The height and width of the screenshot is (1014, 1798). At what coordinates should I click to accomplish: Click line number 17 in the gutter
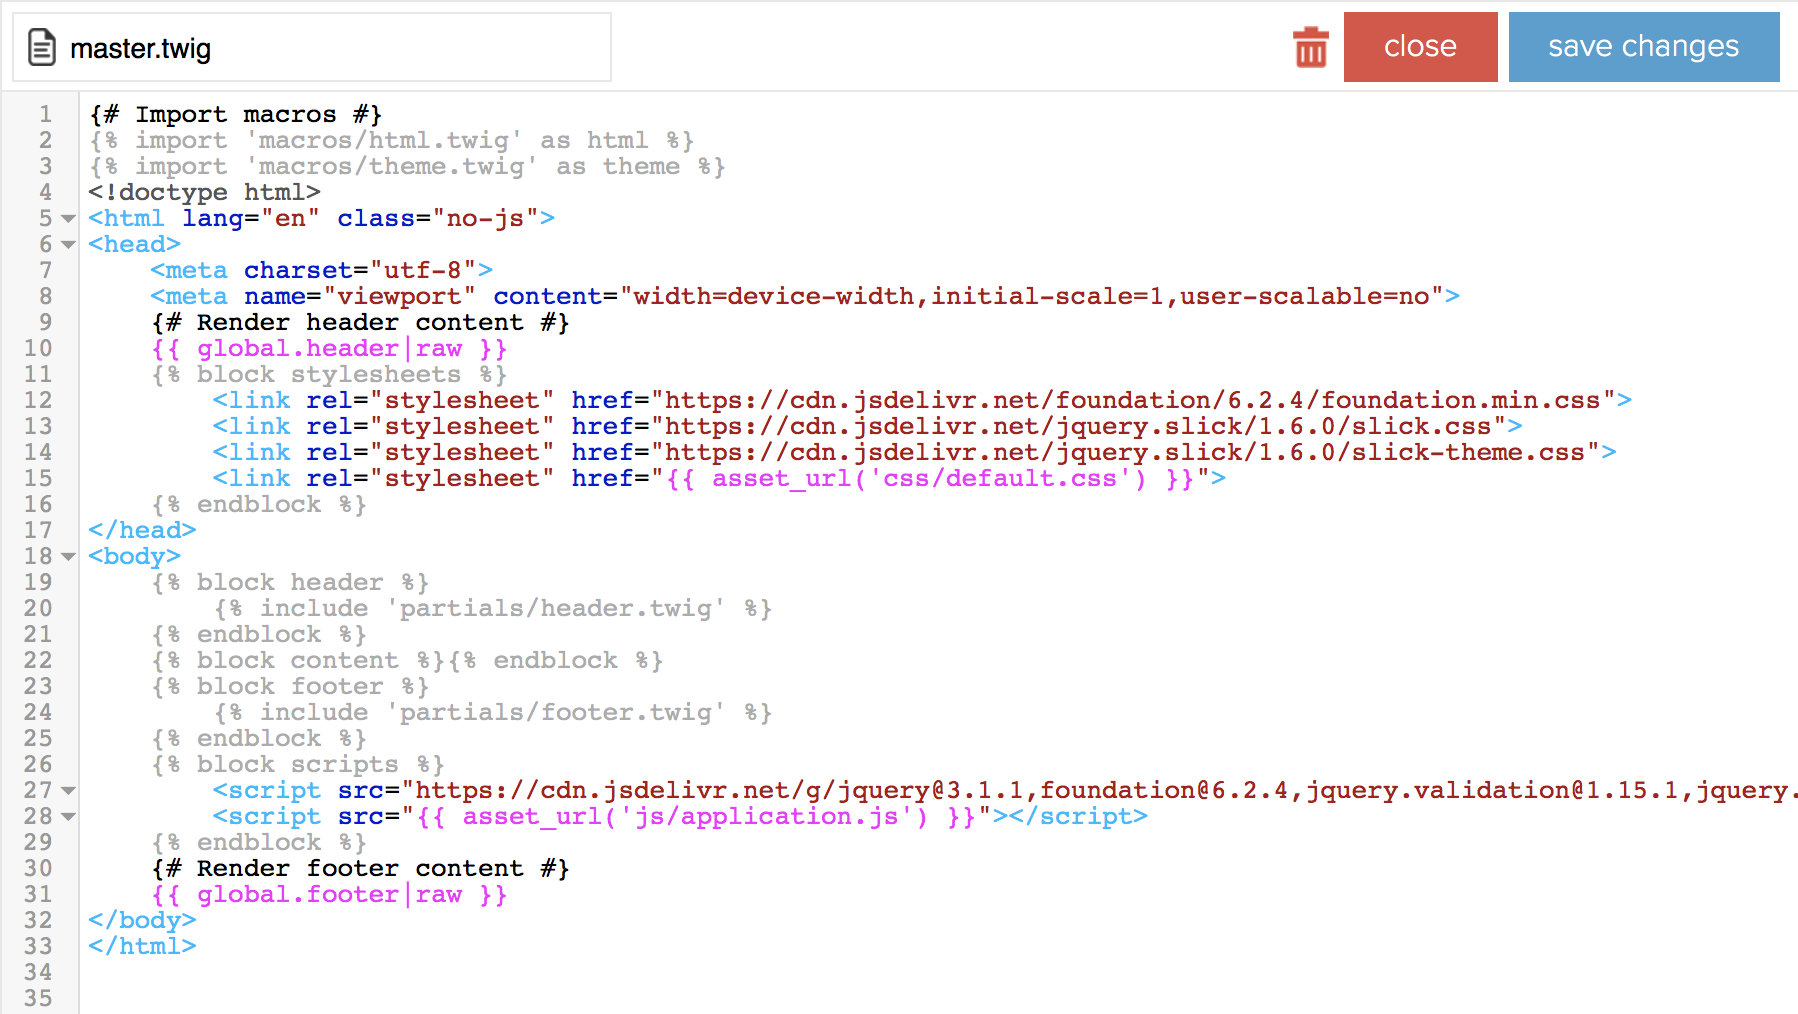coord(38,530)
